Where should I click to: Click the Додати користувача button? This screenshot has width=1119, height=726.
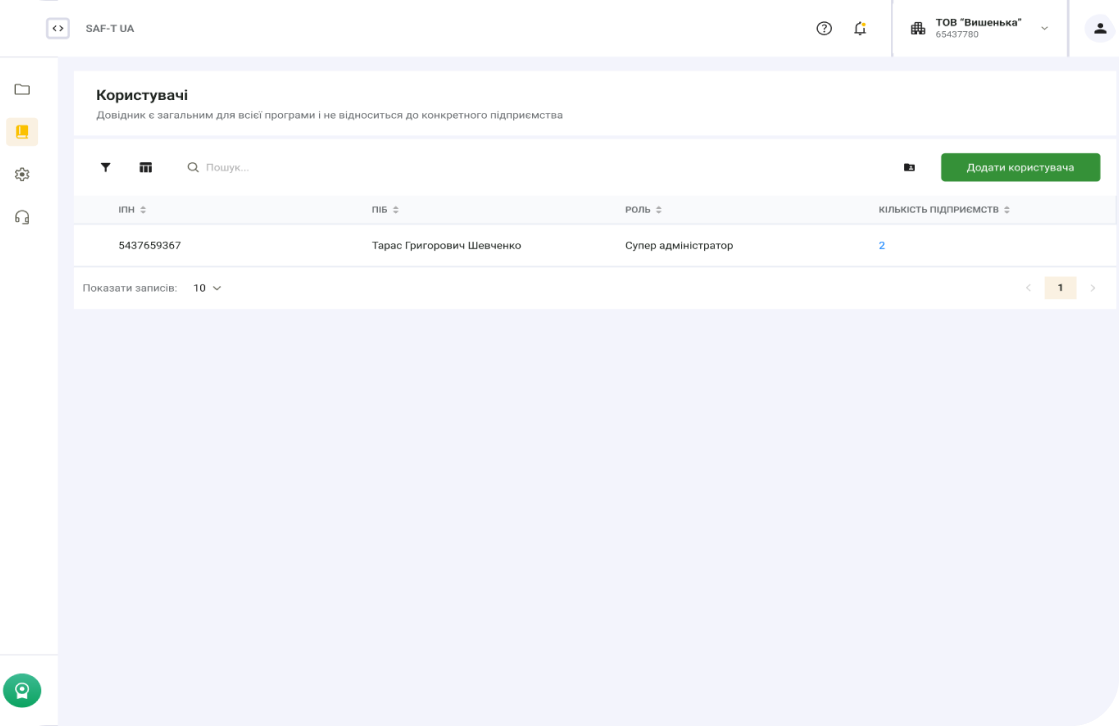coord(1020,167)
